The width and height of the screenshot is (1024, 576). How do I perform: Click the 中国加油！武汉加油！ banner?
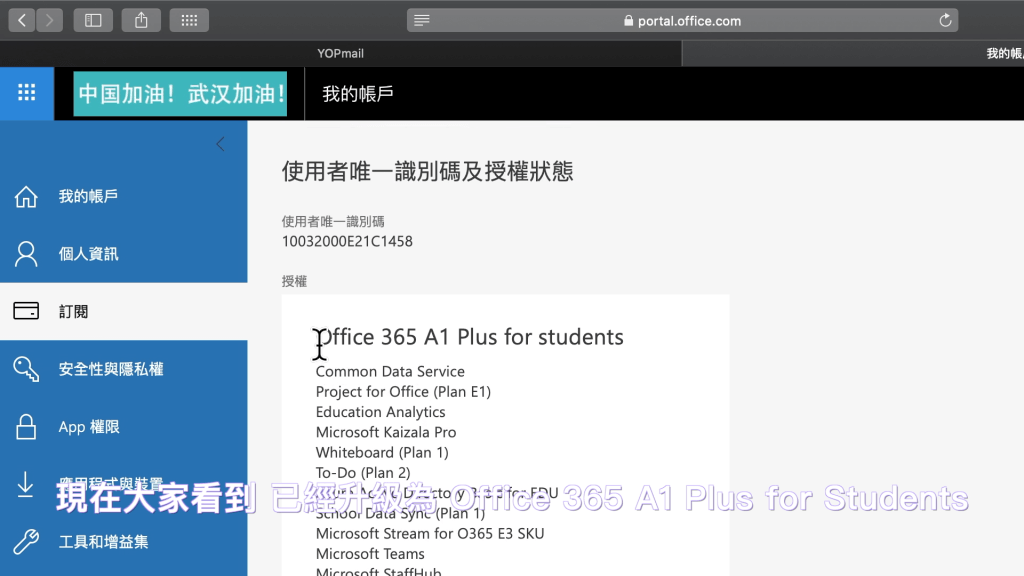180,94
